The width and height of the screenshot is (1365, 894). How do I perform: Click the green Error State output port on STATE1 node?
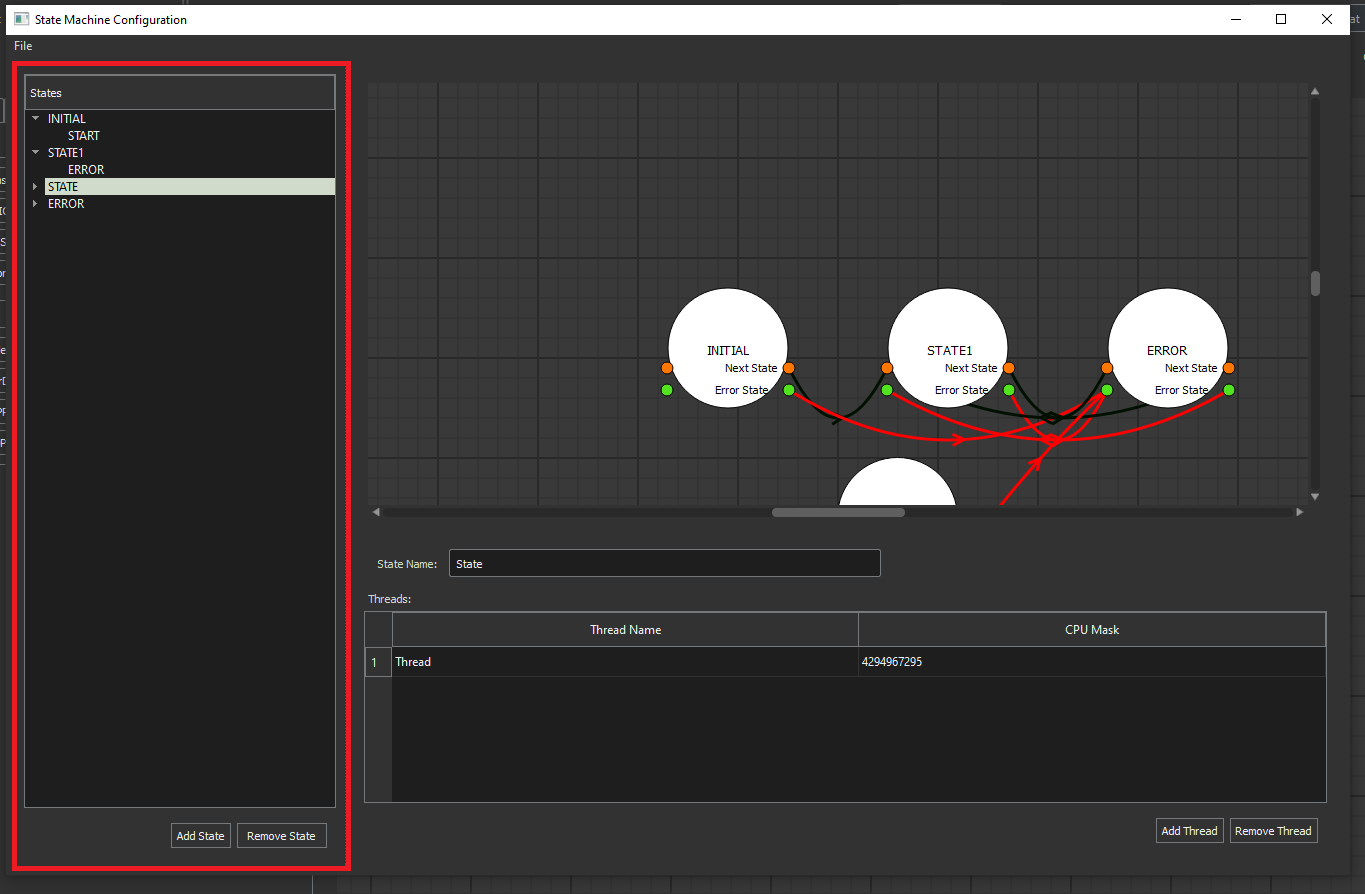point(1009,390)
